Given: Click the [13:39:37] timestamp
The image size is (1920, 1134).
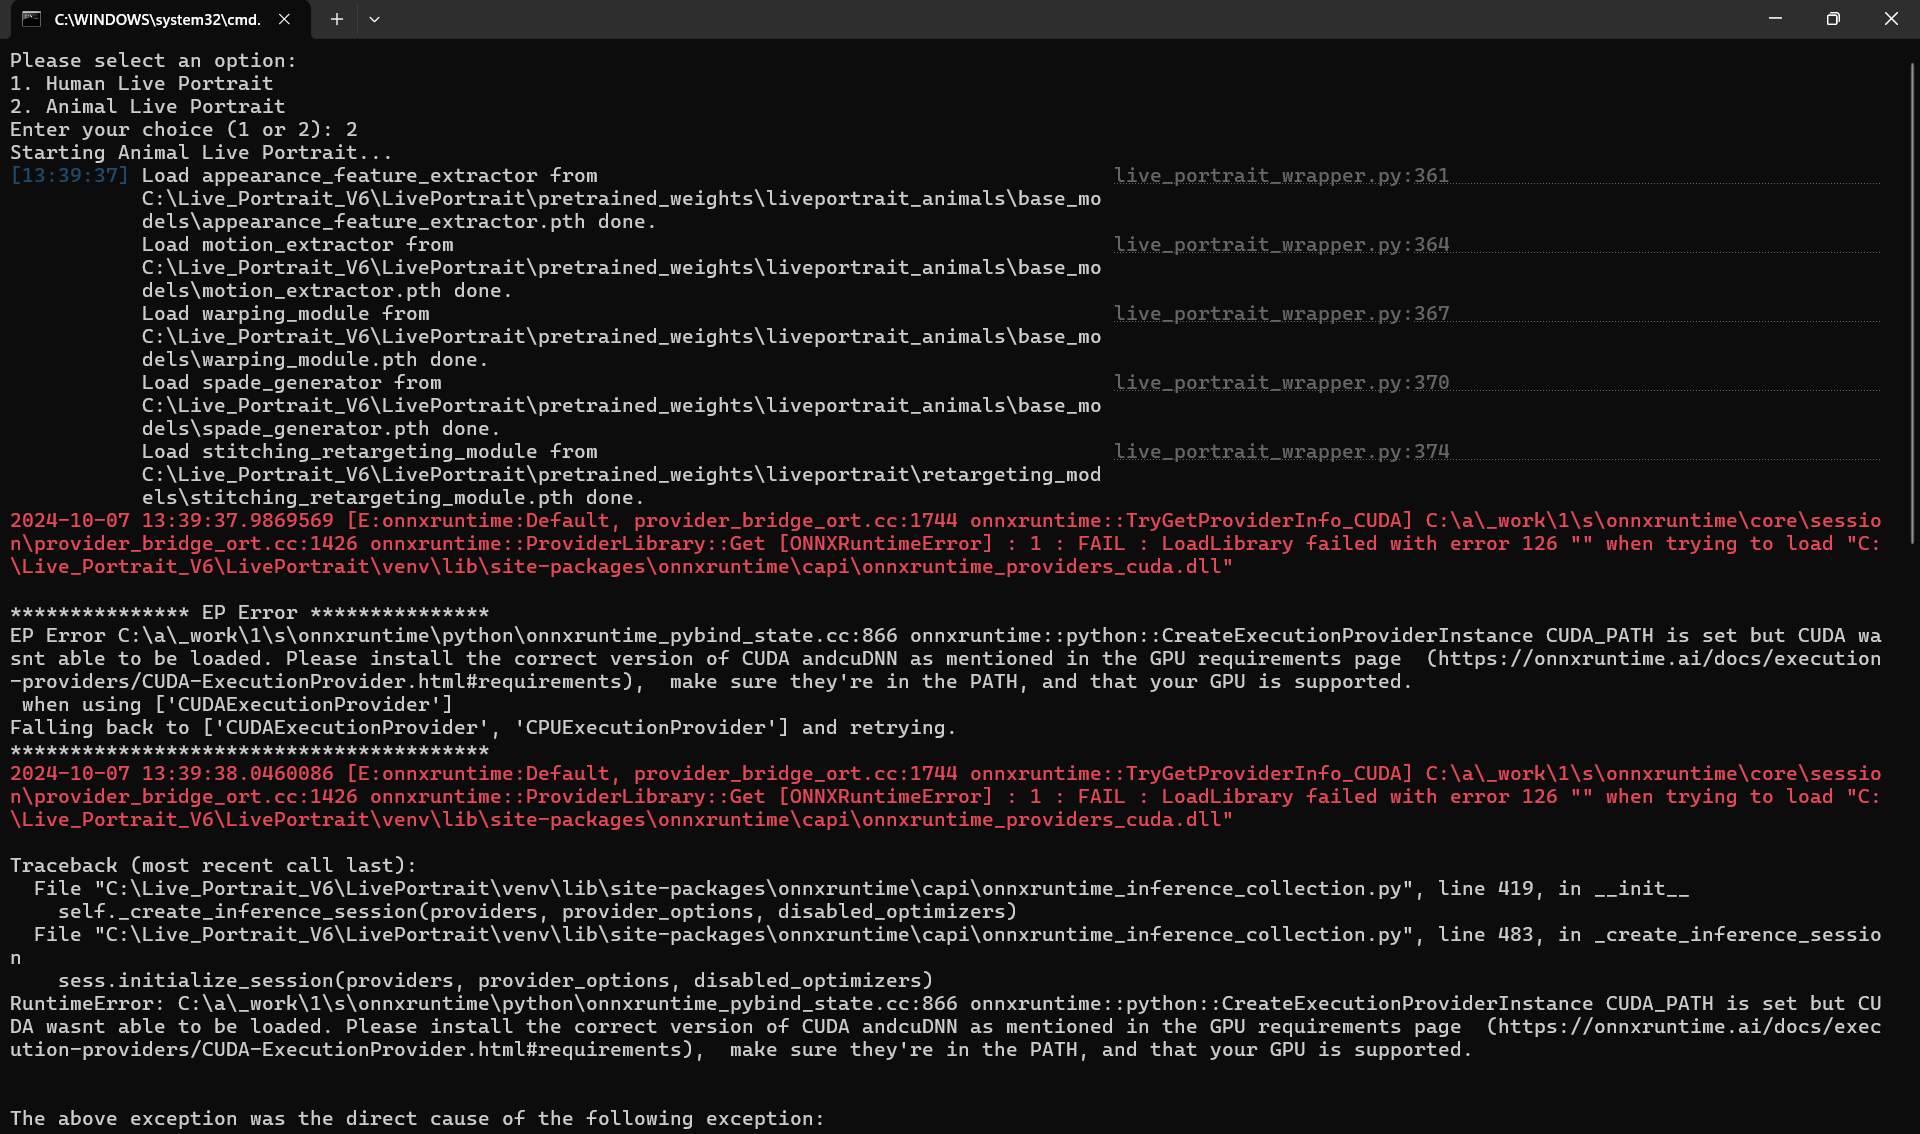Looking at the screenshot, I should 69,176.
